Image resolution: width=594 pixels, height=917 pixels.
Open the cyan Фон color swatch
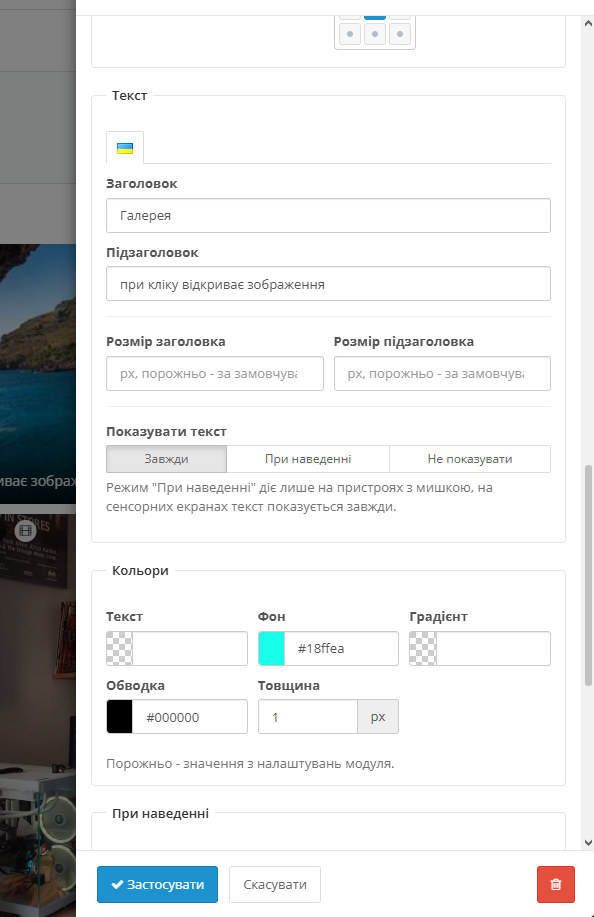(271, 649)
